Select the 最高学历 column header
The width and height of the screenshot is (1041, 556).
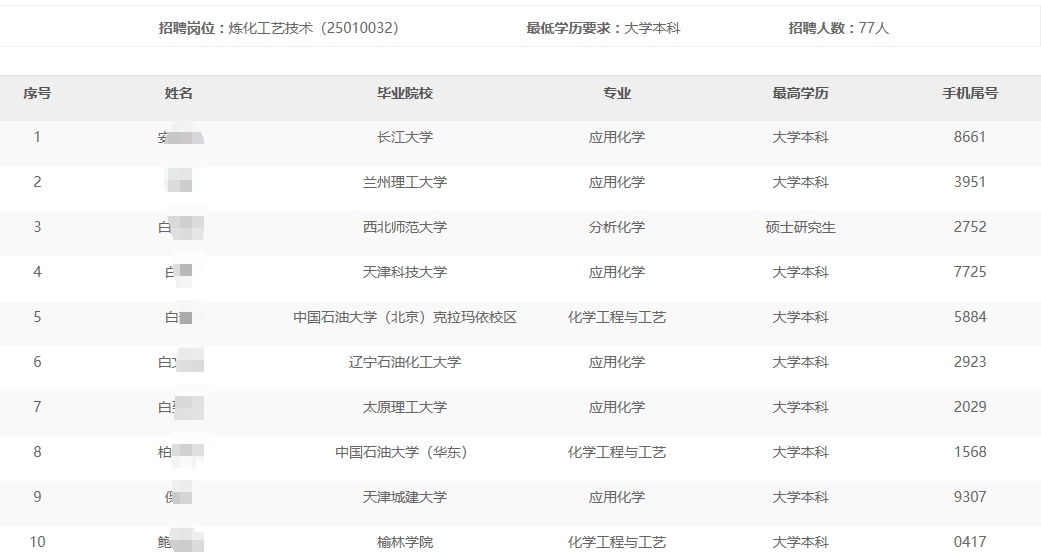pyautogui.click(x=800, y=93)
